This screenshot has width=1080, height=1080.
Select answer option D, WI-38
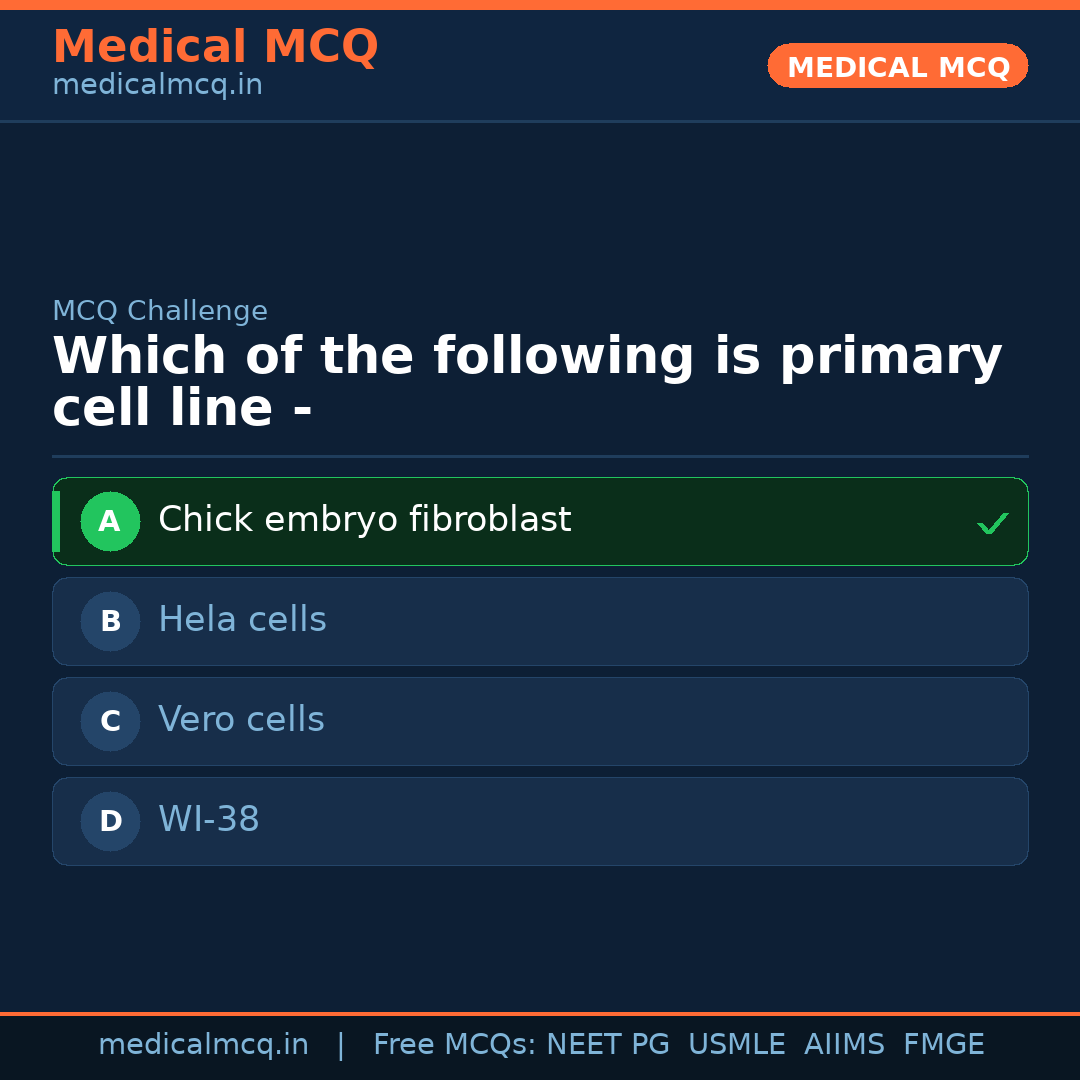pyautogui.click(x=540, y=821)
